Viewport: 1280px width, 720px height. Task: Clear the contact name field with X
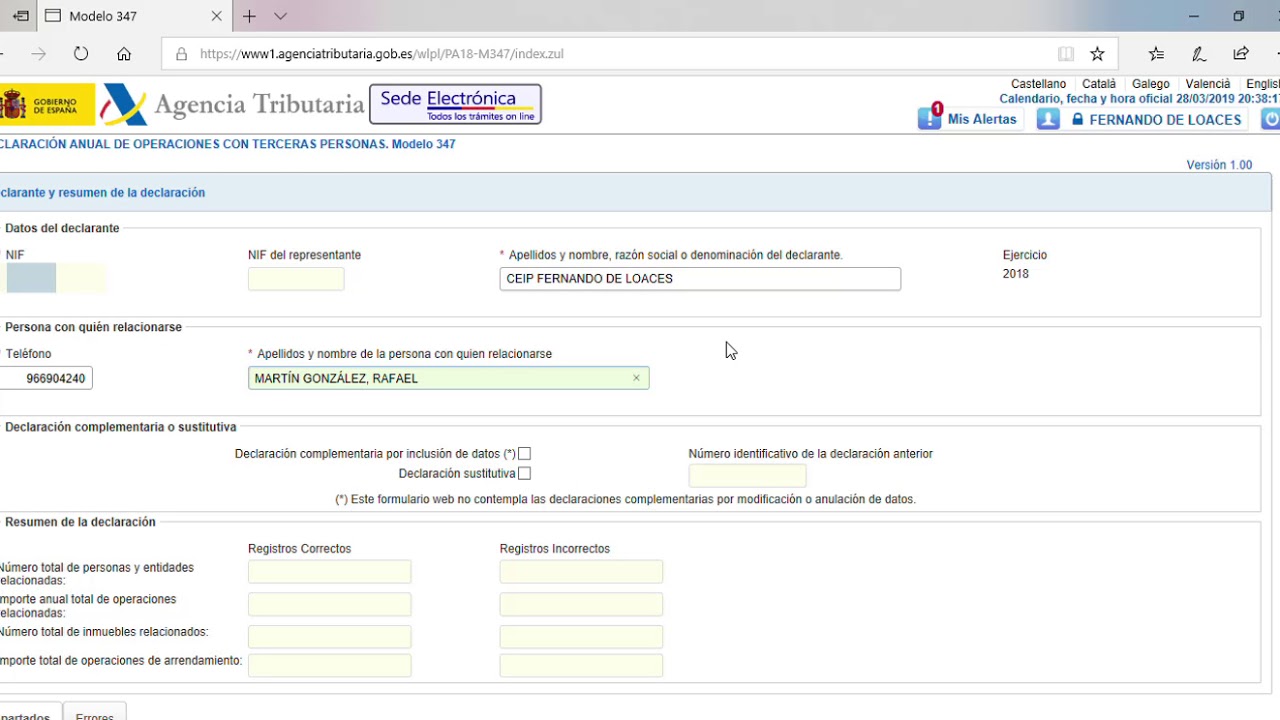(x=636, y=378)
